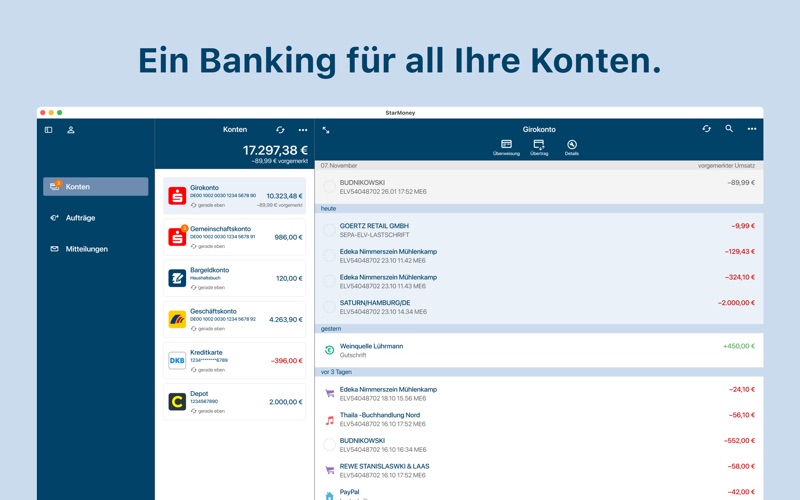Open the GOERTZ RETAIL GMBH transaction
Image resolution: width=800 pixels, height=500 pixels.
point(539,230)
